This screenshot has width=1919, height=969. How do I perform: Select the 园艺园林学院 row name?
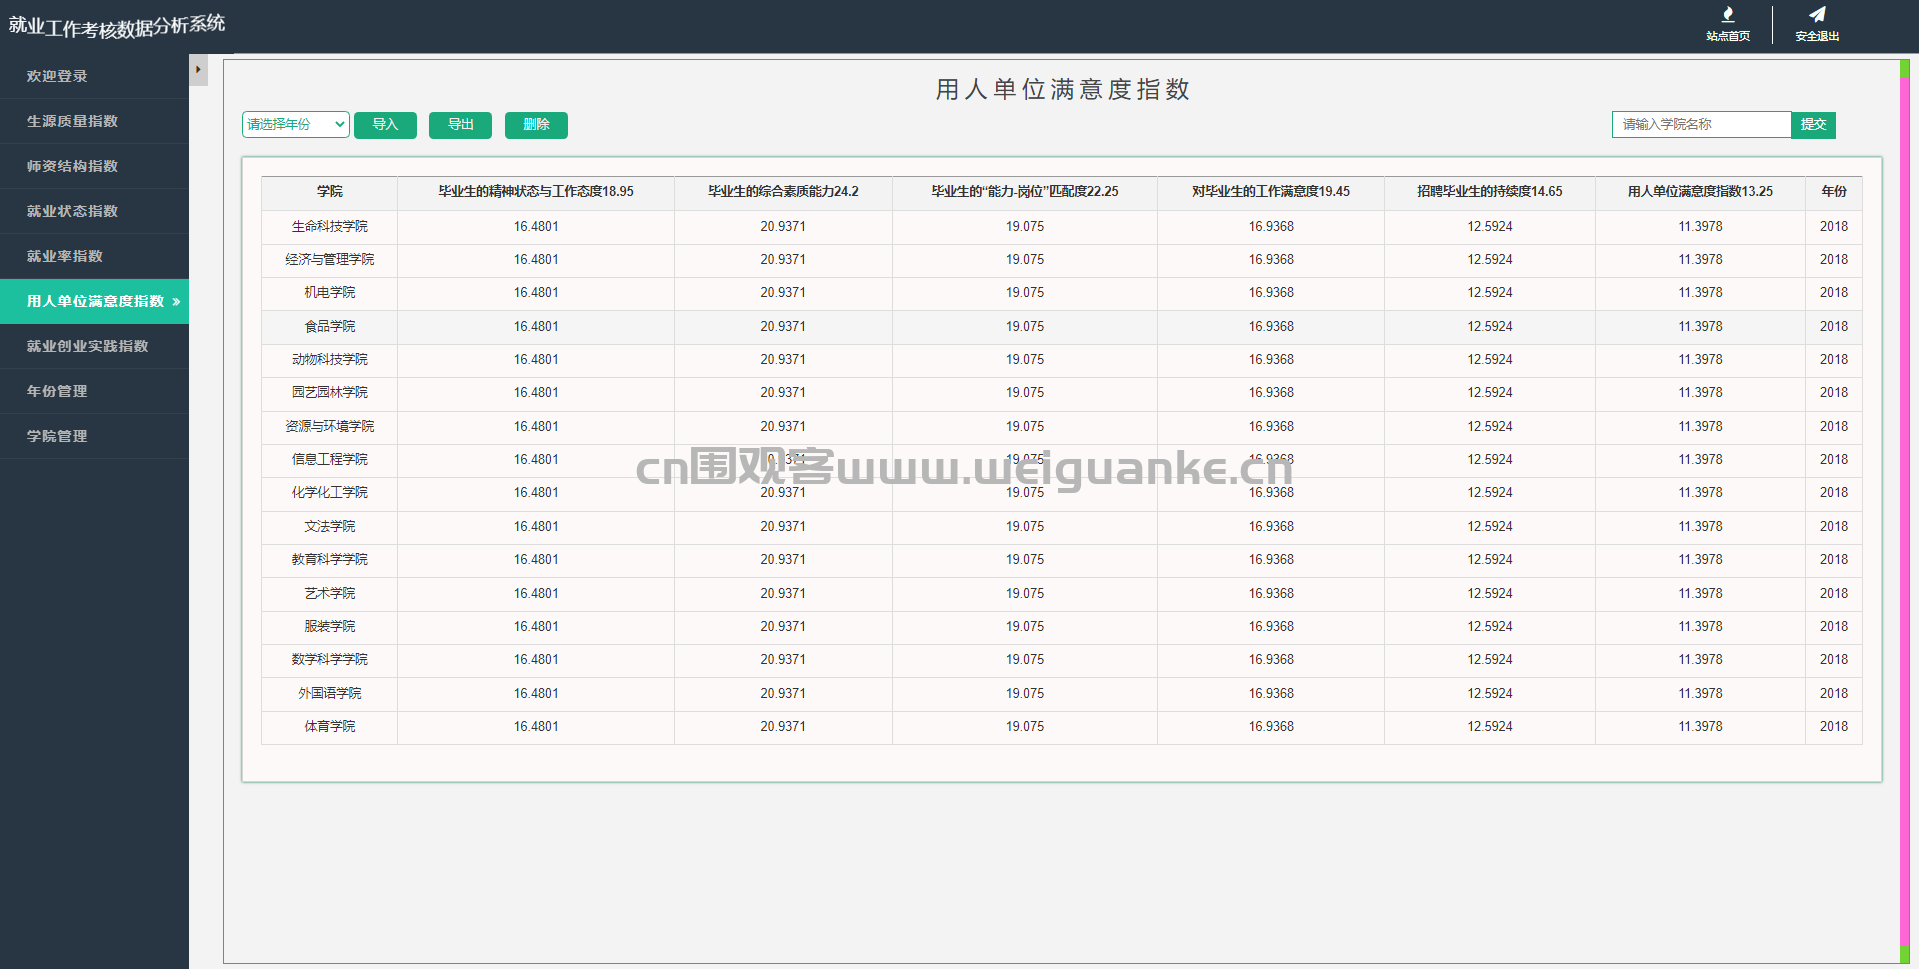tap(329, 393)
